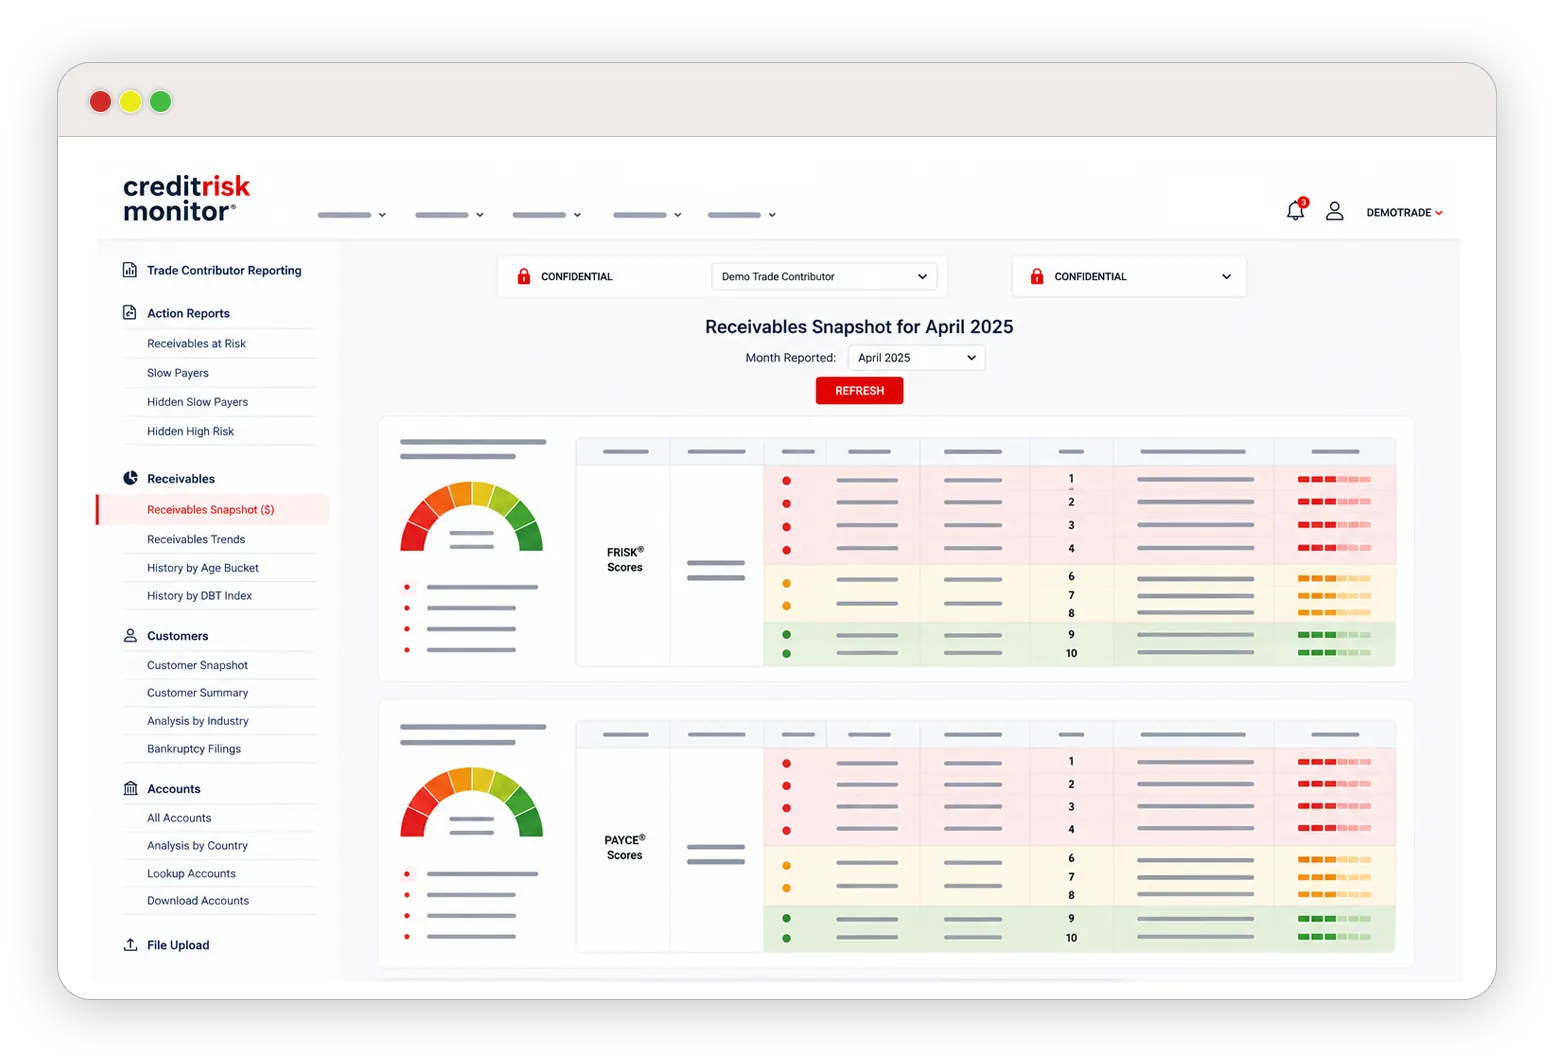The height and width of the screenshot is (1057, 1559).
Task: Click FRISK score row 10
Action: coord(1079,654)
